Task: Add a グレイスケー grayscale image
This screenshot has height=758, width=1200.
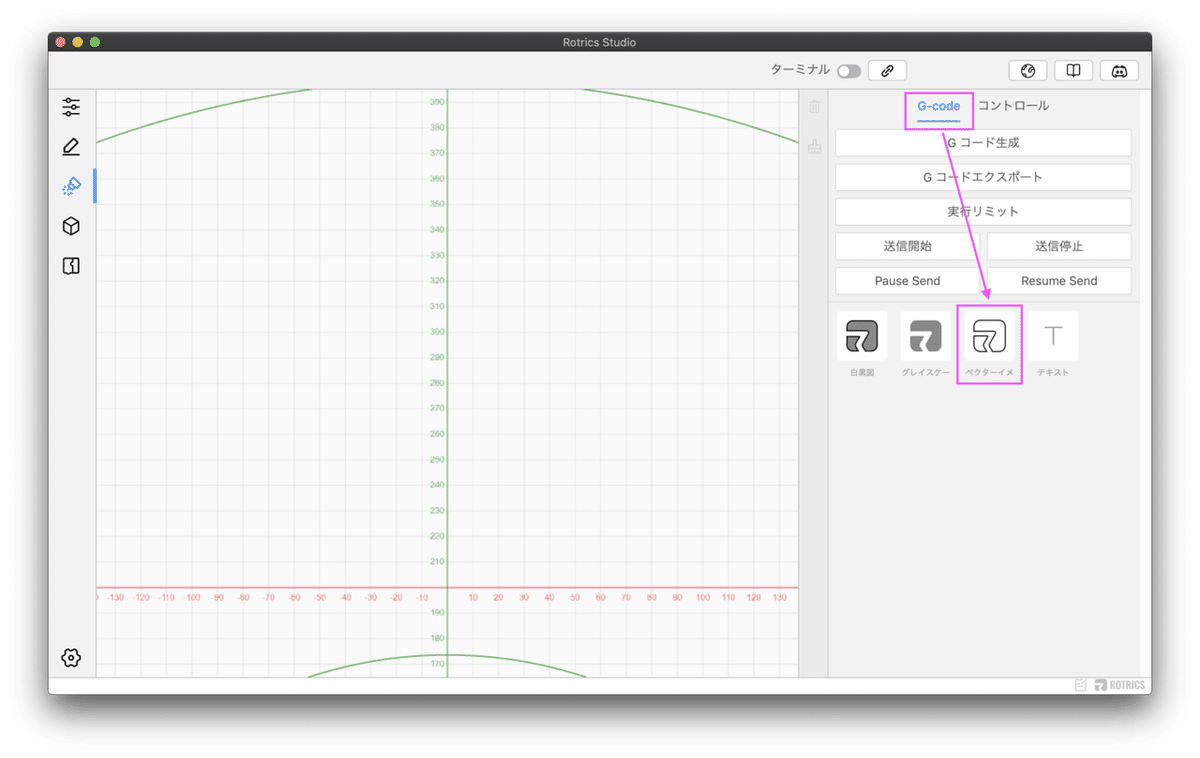Action: (925, 336)
